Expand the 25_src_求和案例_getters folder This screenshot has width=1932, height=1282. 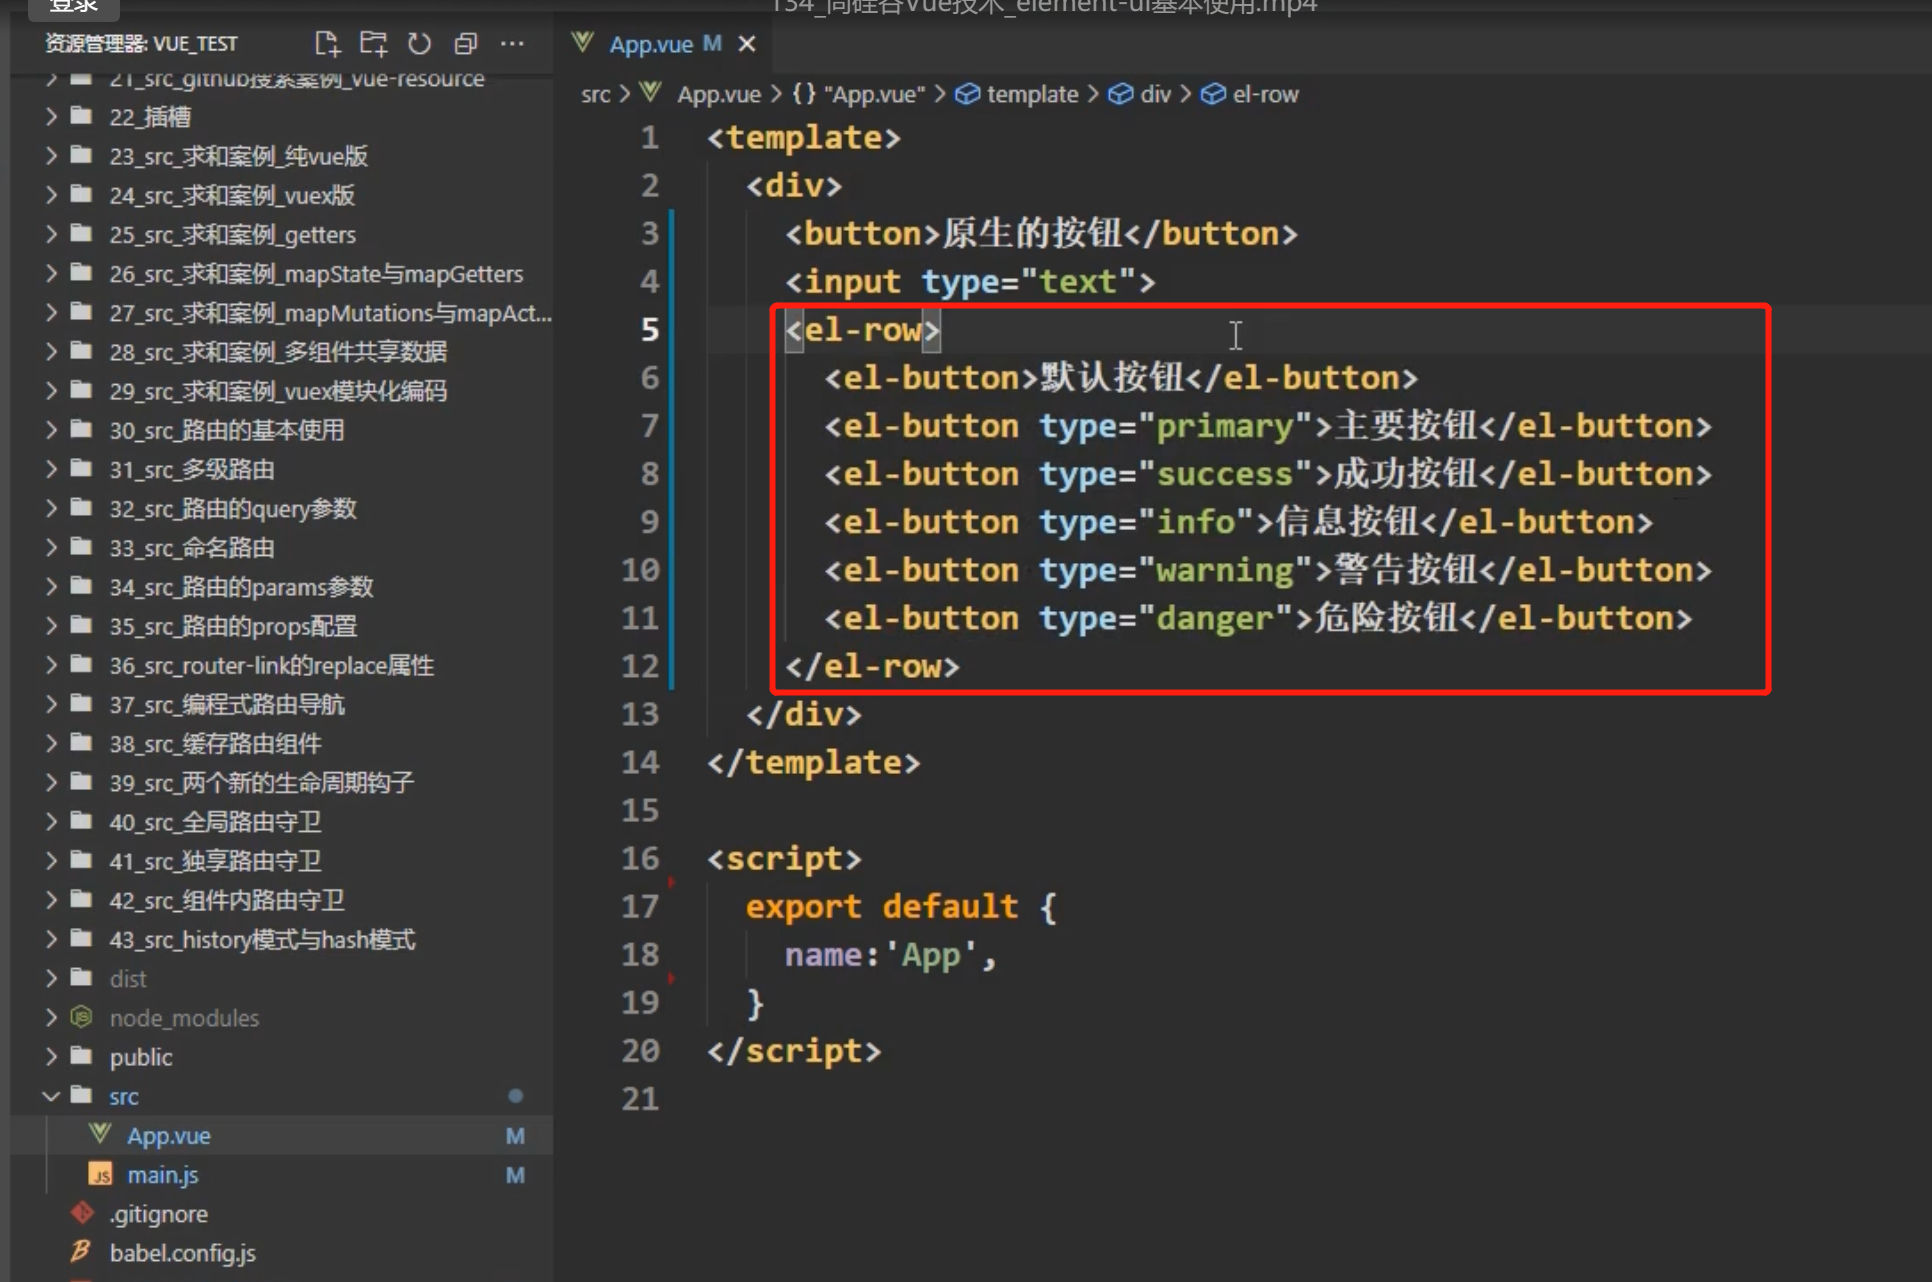point(51,234)
